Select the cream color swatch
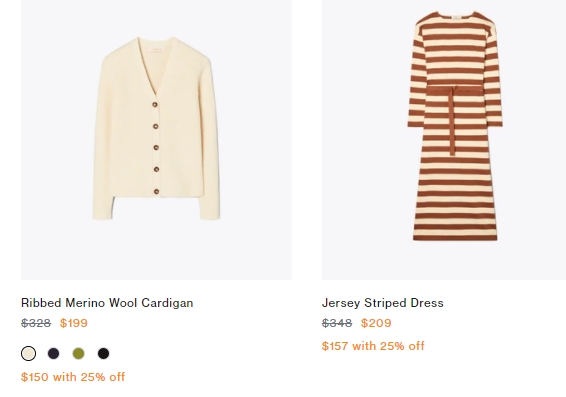This screenshot has width=566, height=397. pyautogui.click(x=29, y=353)
